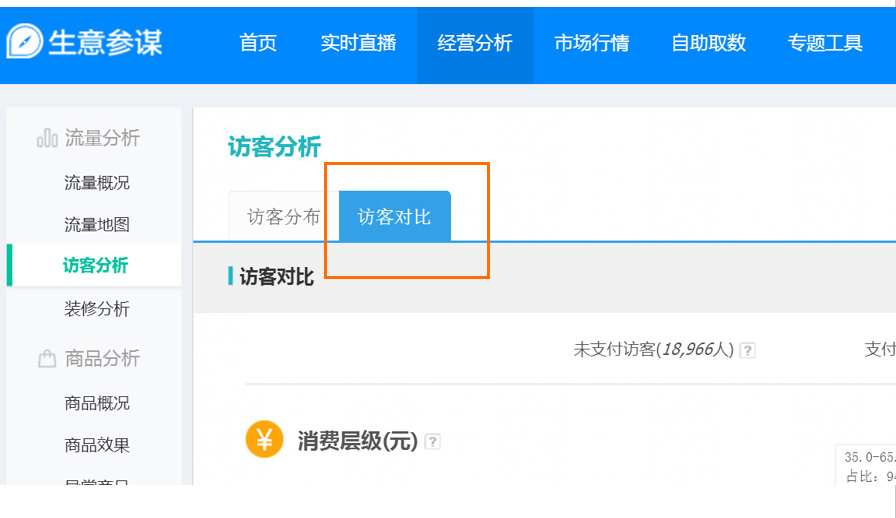Open help icon beside 未支付访客

coord(747,350)
